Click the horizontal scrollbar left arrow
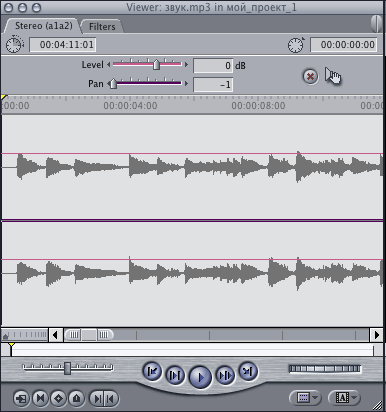The image size is (386, 412). [56, 335]
